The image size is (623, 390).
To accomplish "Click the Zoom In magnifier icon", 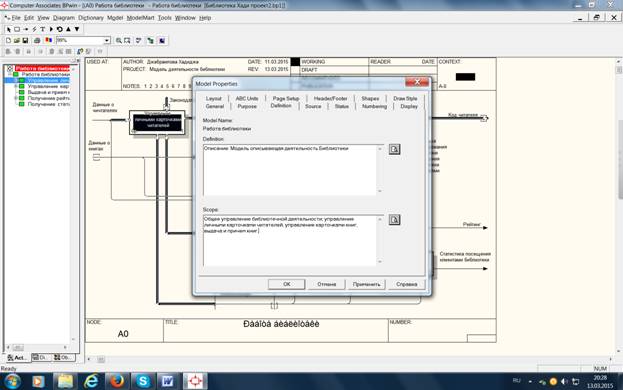I will [x=118, y=41].
